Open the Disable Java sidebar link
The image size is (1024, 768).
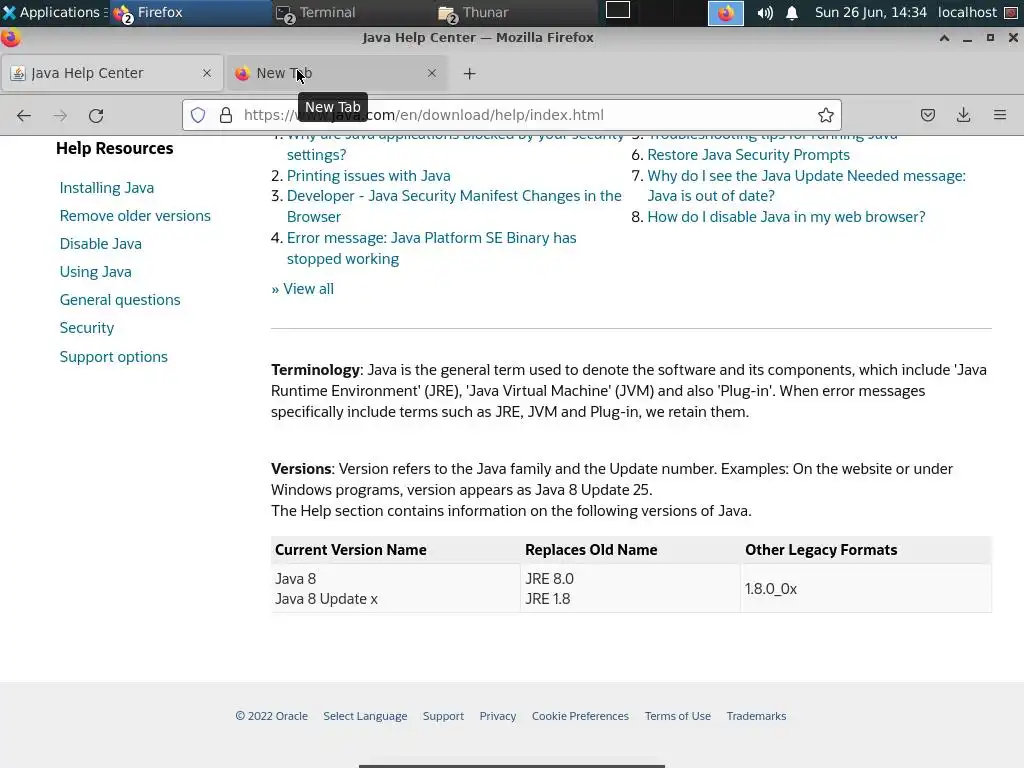tap(101, 244)
